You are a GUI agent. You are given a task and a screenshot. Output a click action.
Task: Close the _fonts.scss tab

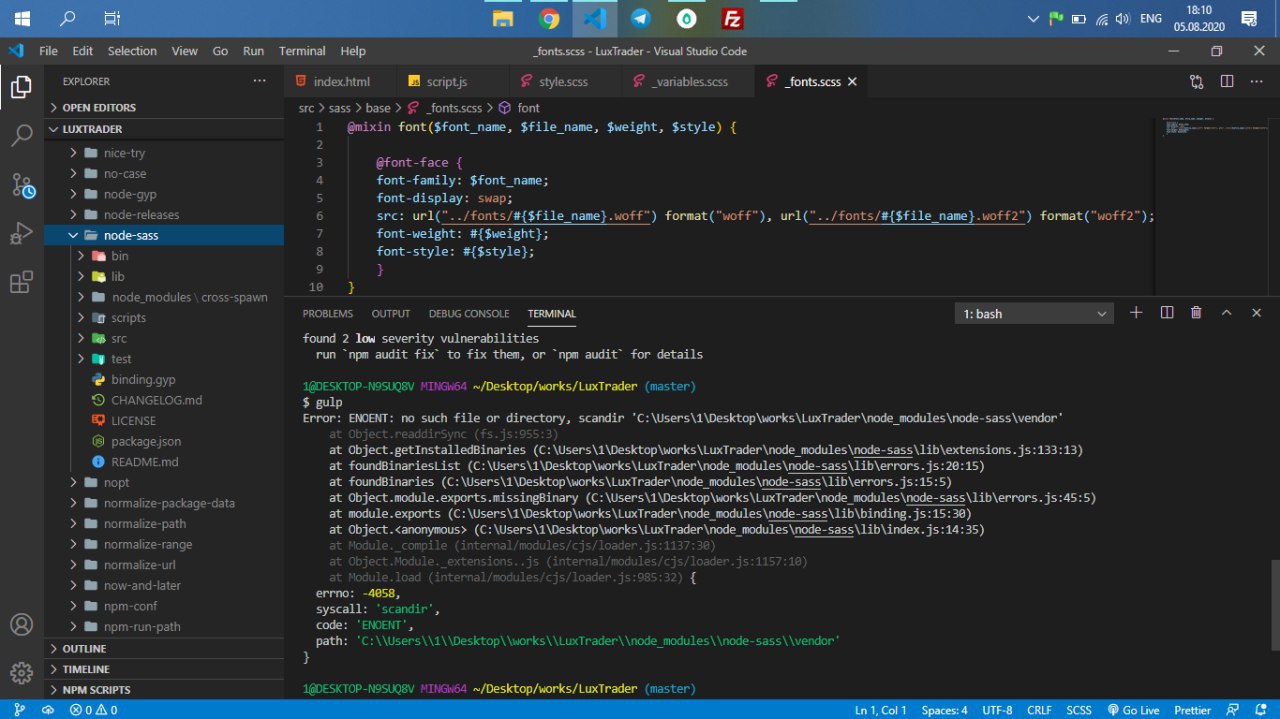point(852,82)
